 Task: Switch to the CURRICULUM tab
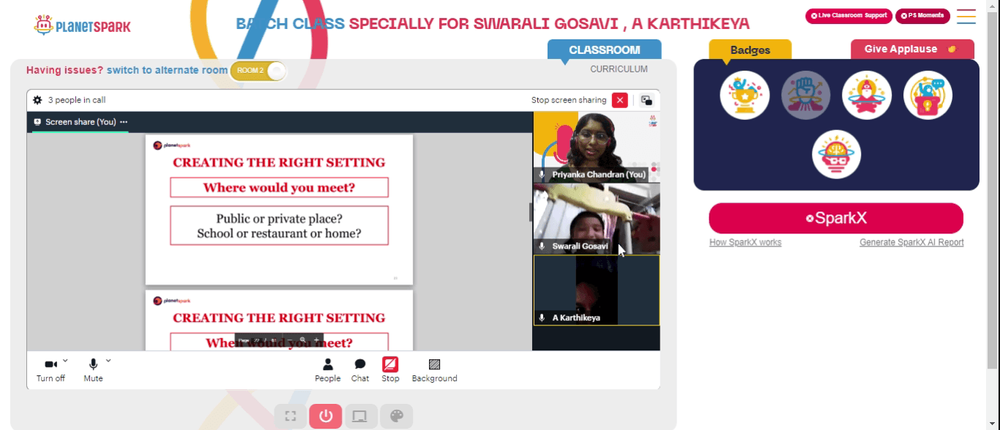coord(619,69)
